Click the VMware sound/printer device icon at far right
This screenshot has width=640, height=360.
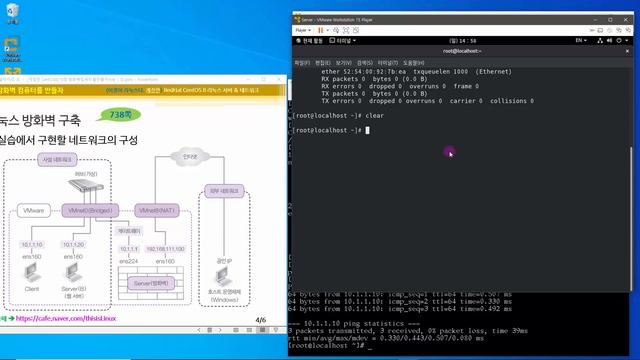[628, 30]
